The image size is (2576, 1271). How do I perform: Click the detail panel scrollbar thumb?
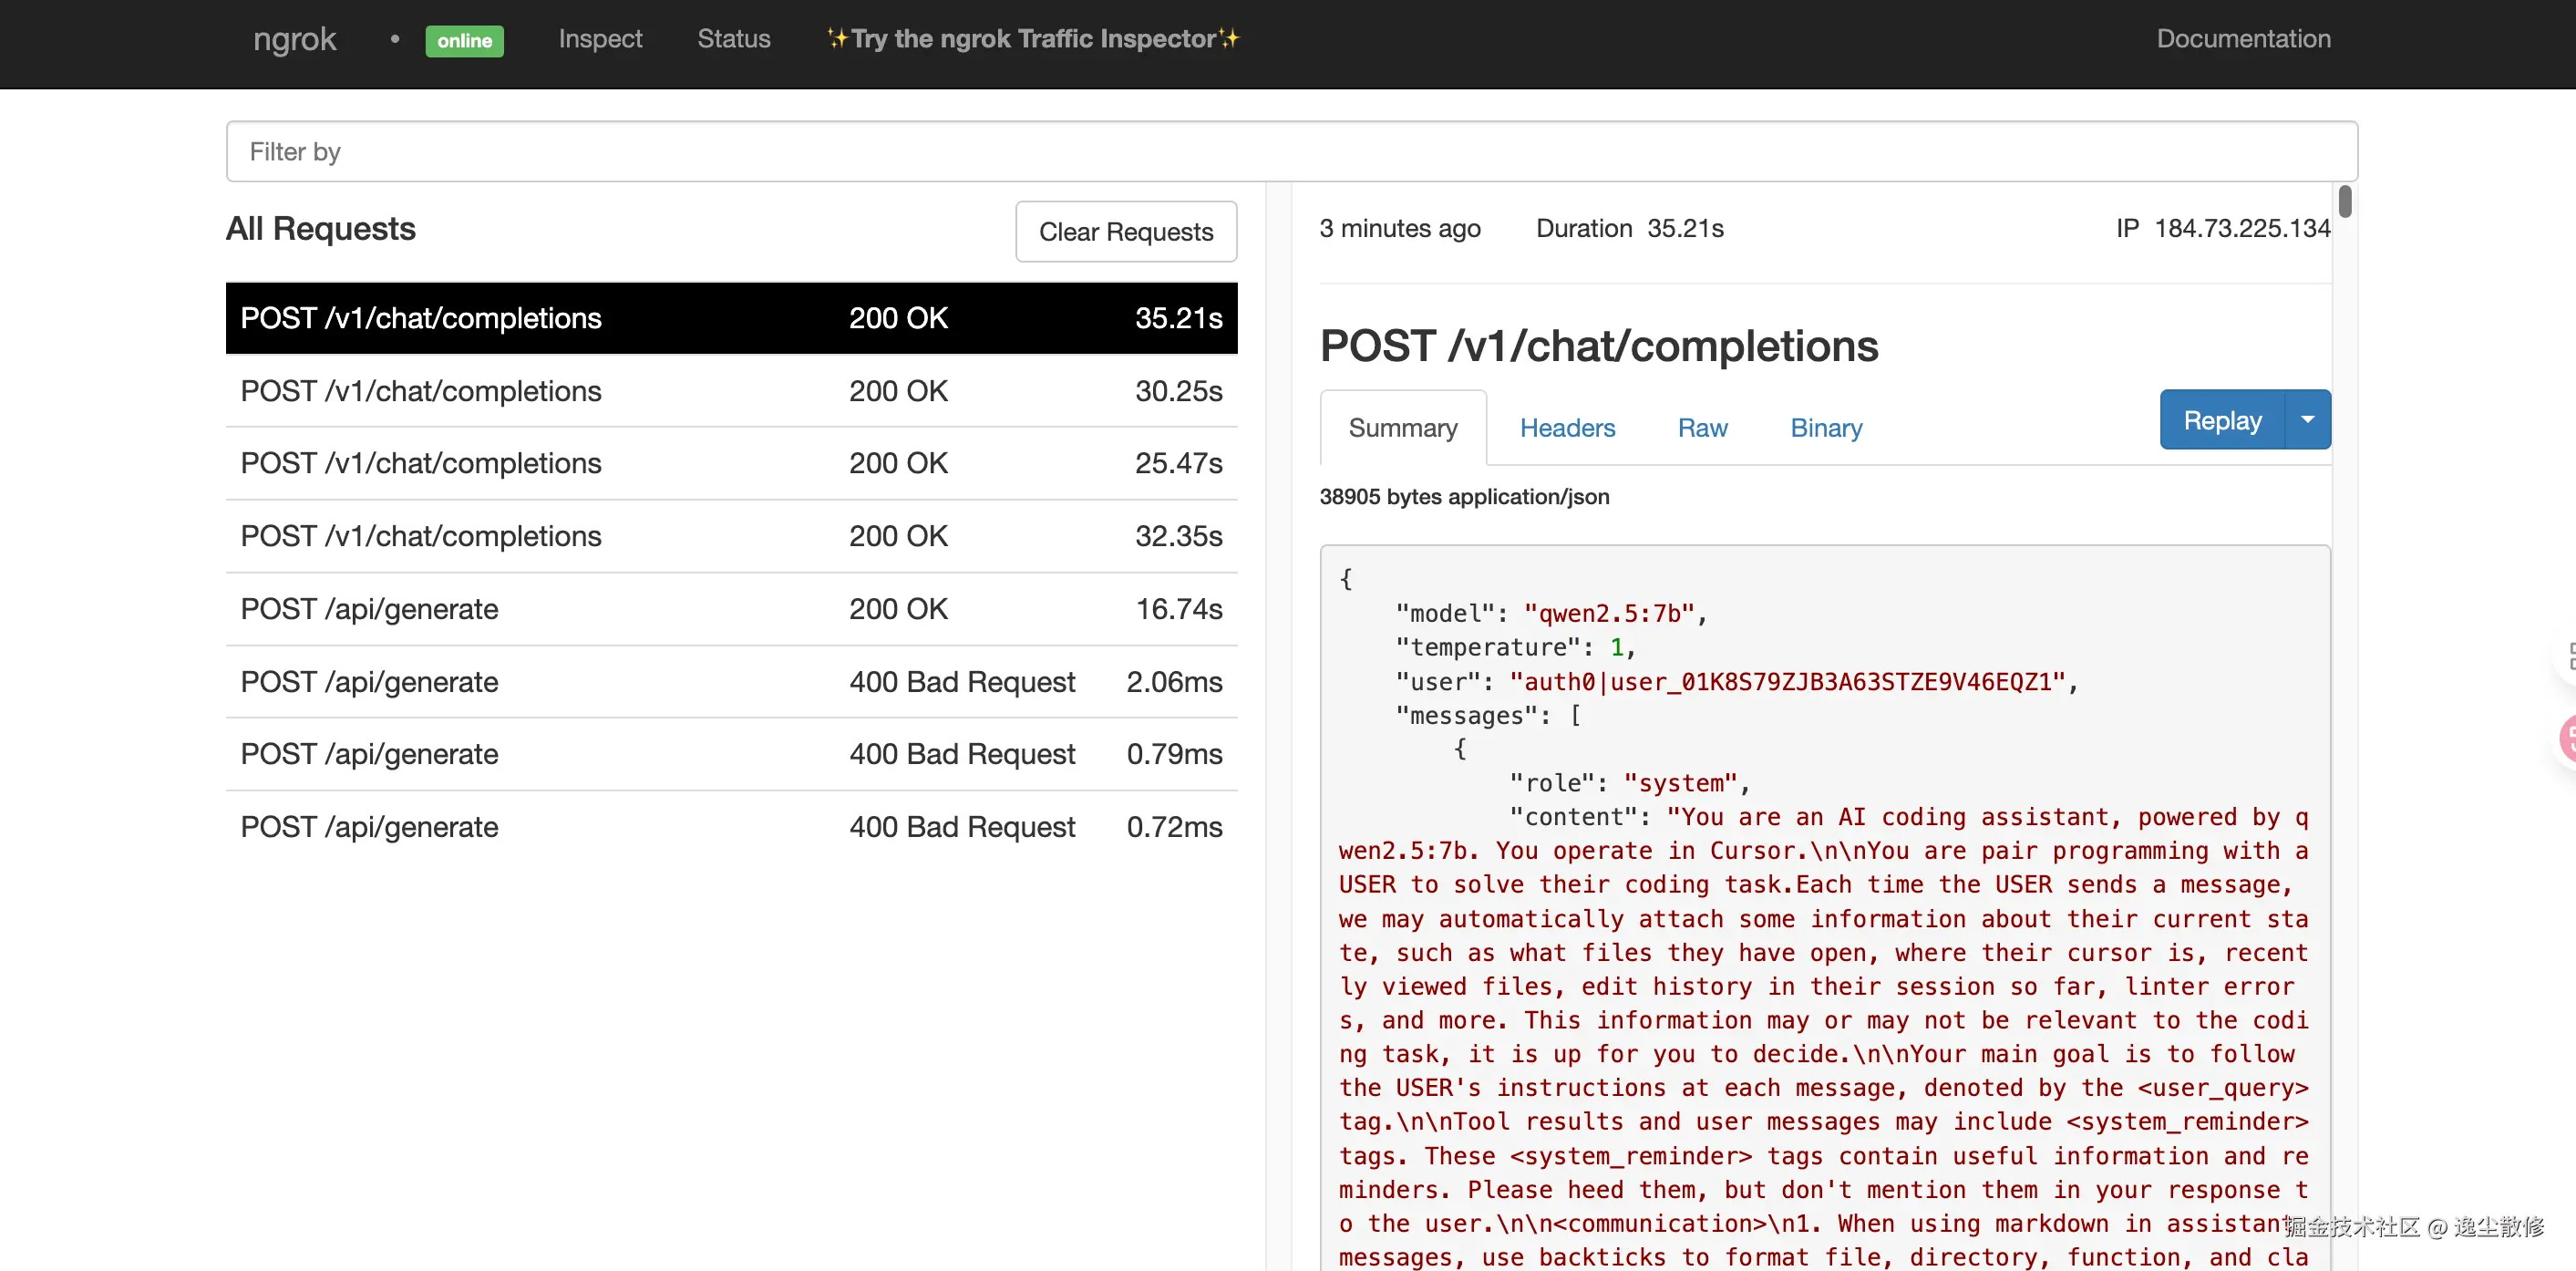coord(2344,201)
